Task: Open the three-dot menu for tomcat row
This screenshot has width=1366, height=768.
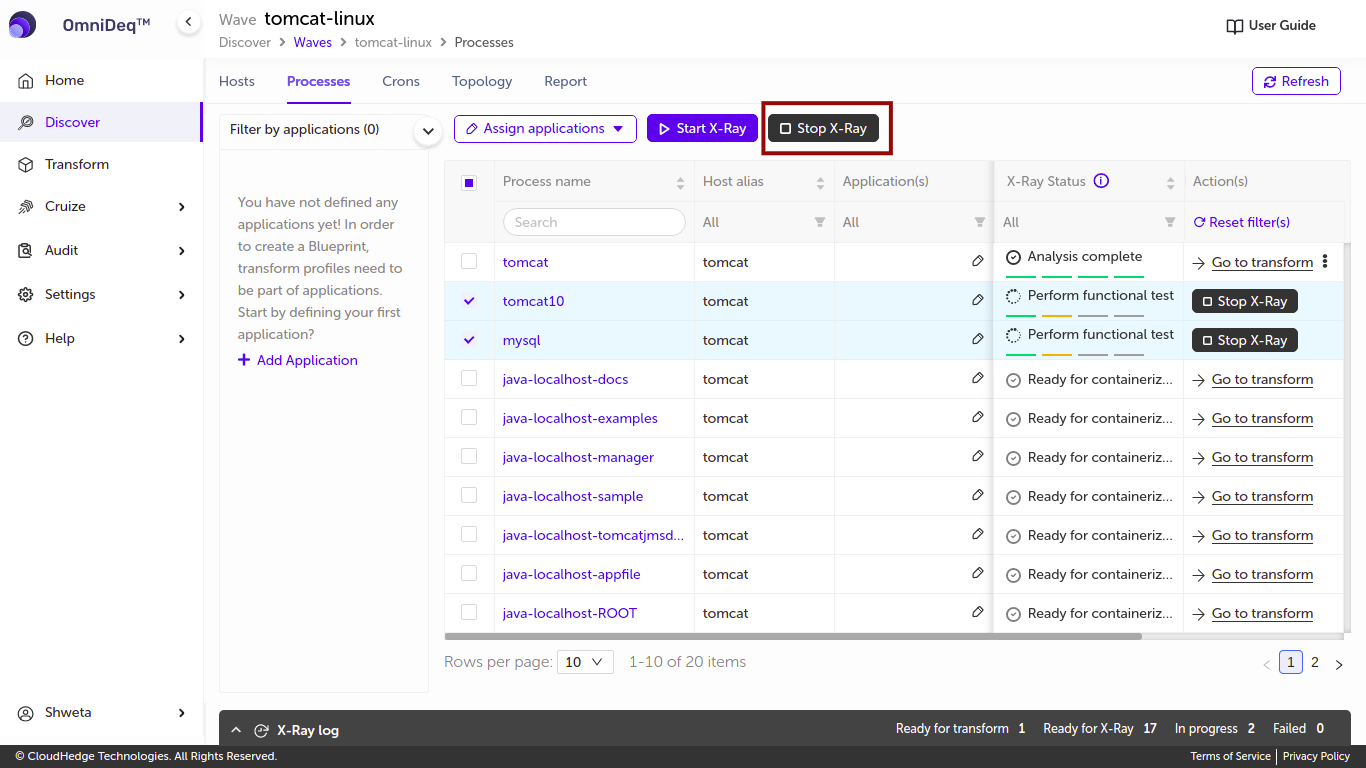Action: click(1325, 261)
